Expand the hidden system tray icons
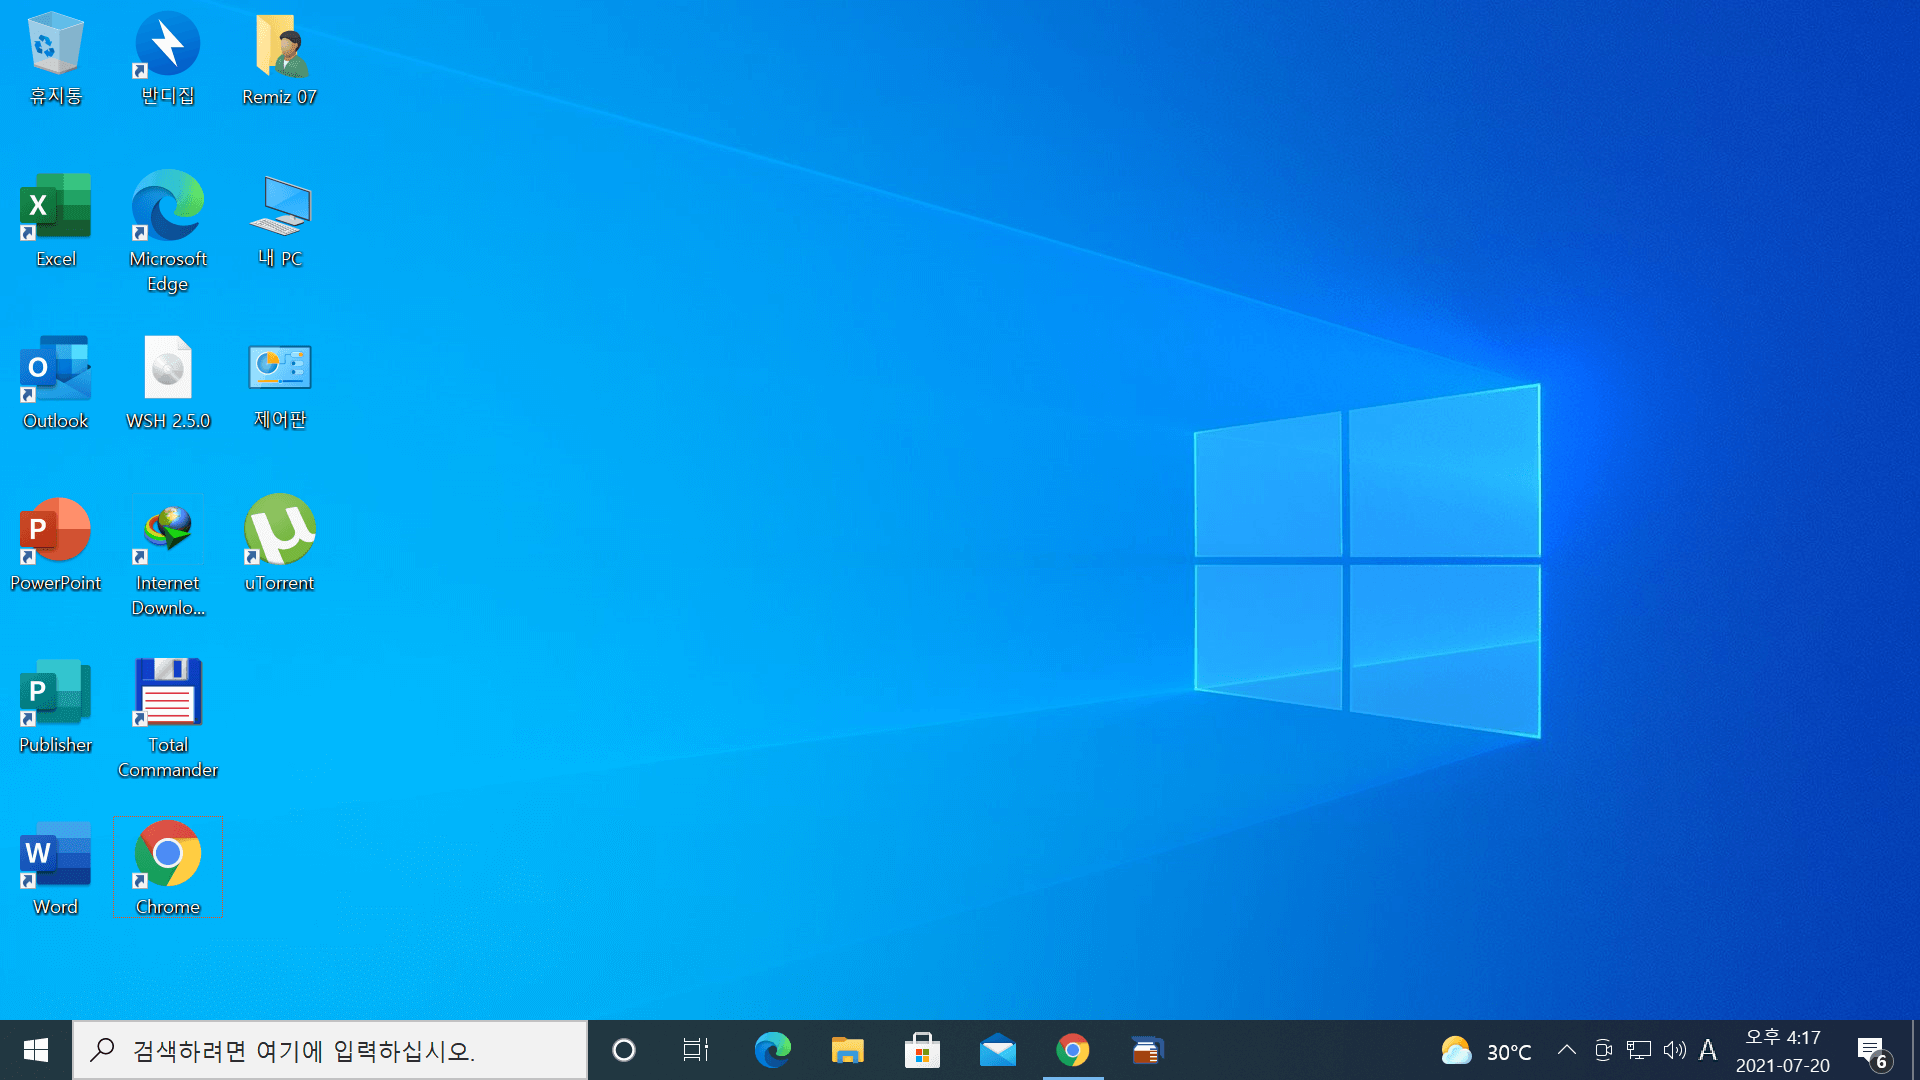Screen dimensions: 1920x1080 point(1567,1050)
